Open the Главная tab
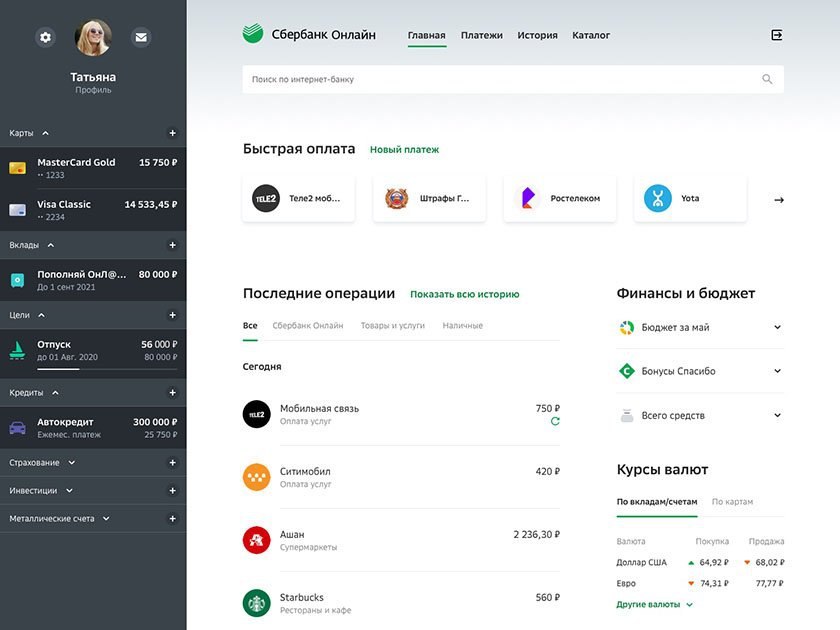This screenshot has width=840, height=630. (x=426, y=35)
